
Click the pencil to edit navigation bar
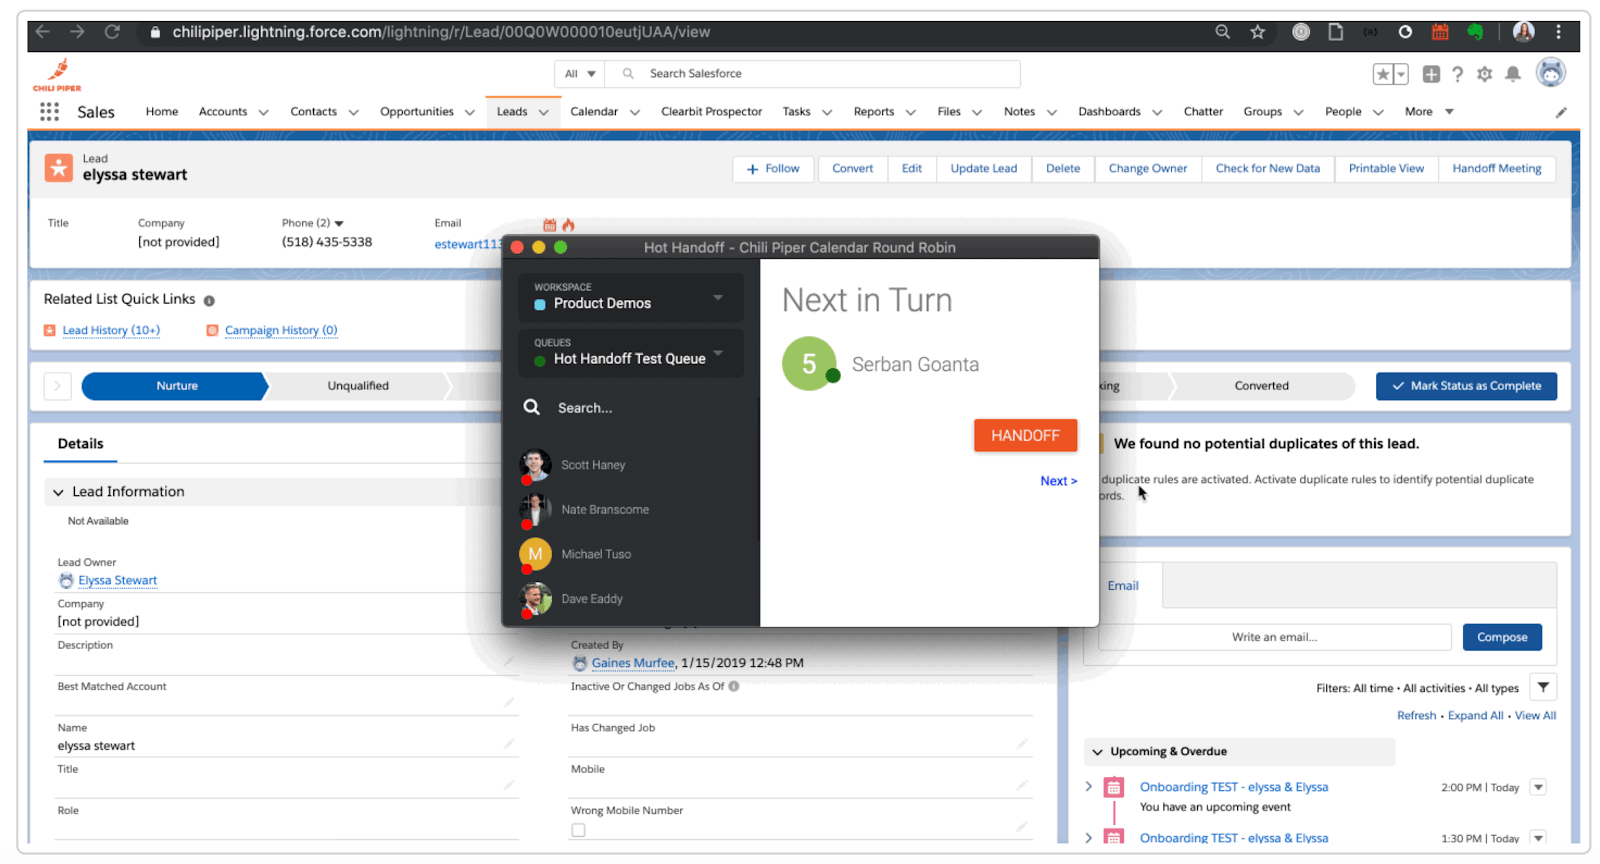[1561, 112]
